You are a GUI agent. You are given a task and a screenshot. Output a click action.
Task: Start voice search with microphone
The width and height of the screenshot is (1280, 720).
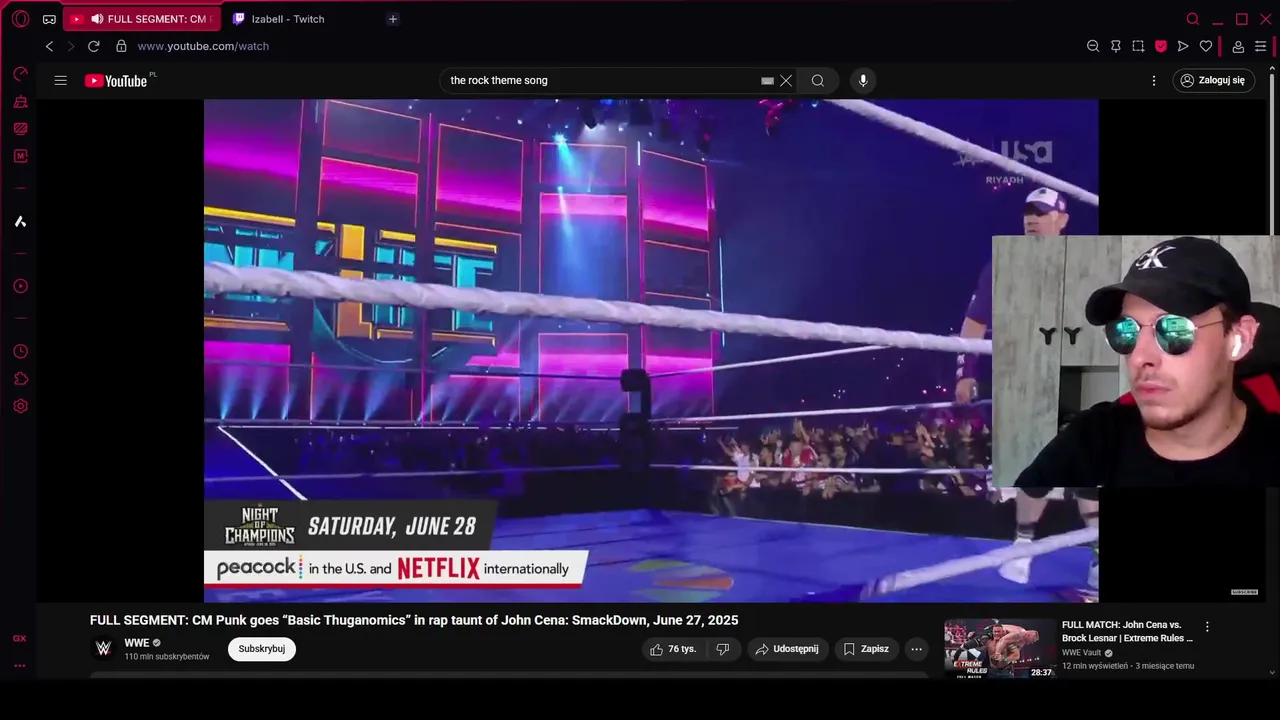[x=863, y=80]
